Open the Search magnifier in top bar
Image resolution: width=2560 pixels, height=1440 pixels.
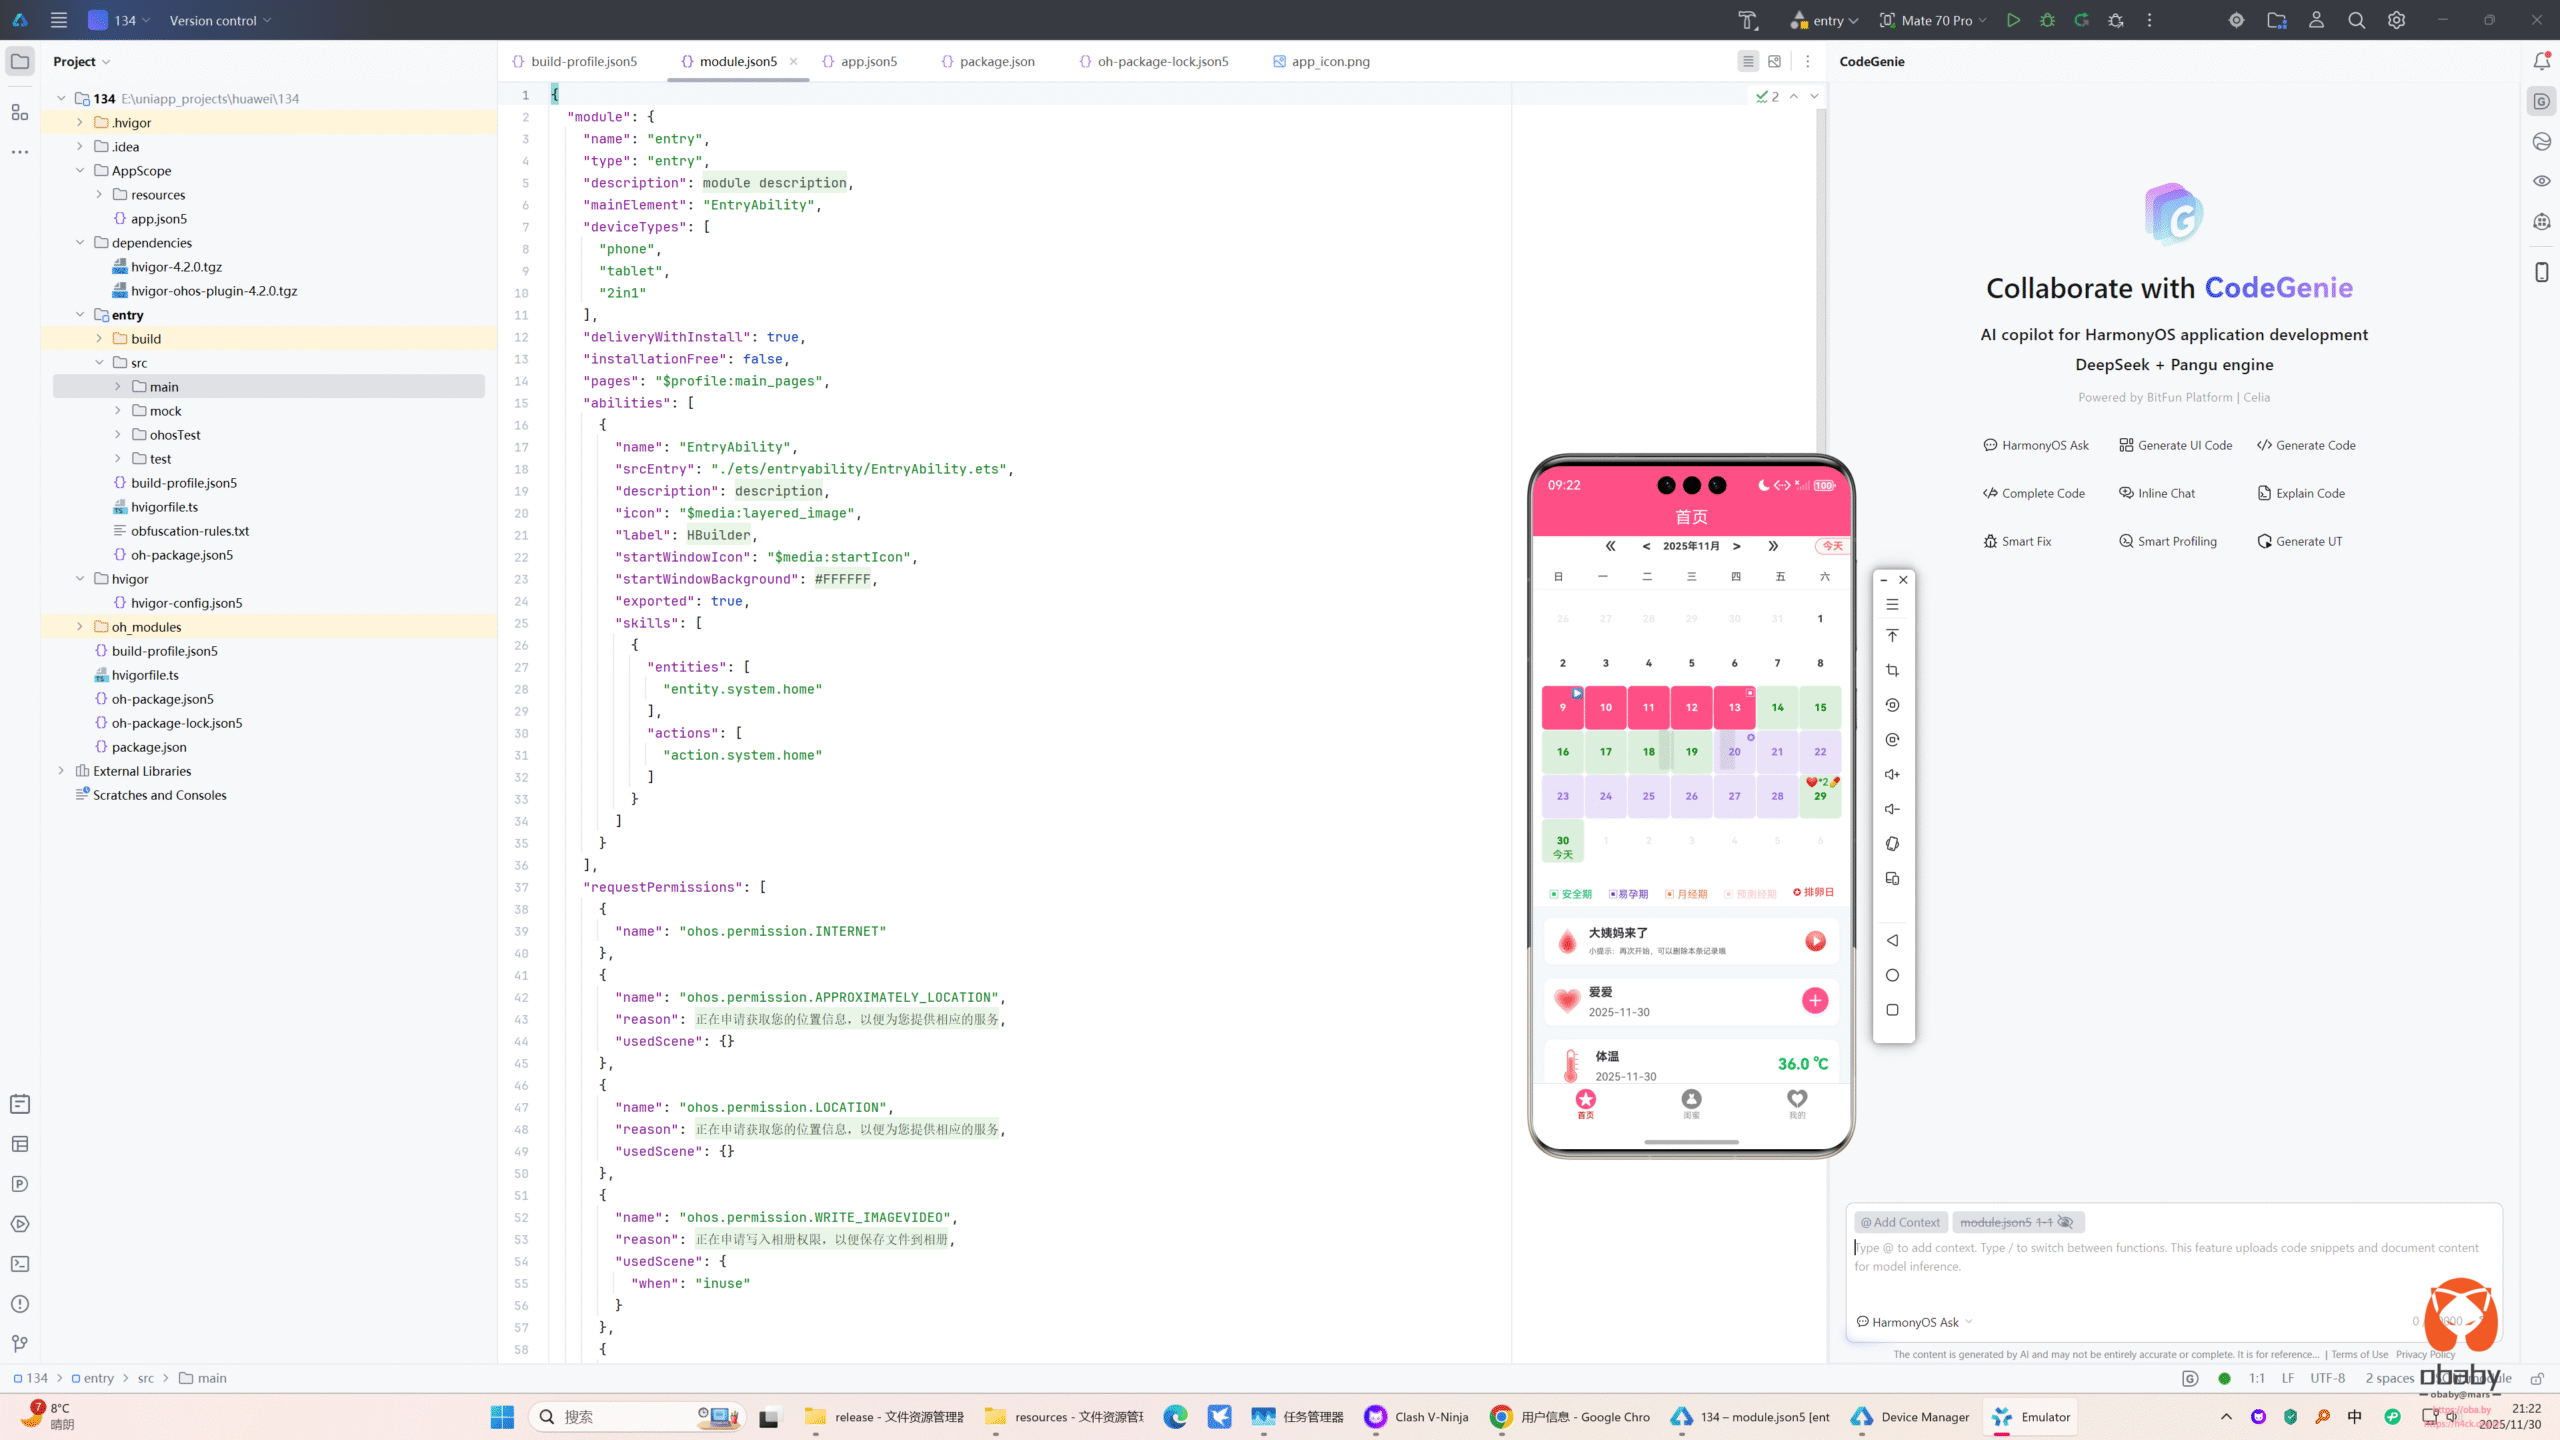point(2356,20)
